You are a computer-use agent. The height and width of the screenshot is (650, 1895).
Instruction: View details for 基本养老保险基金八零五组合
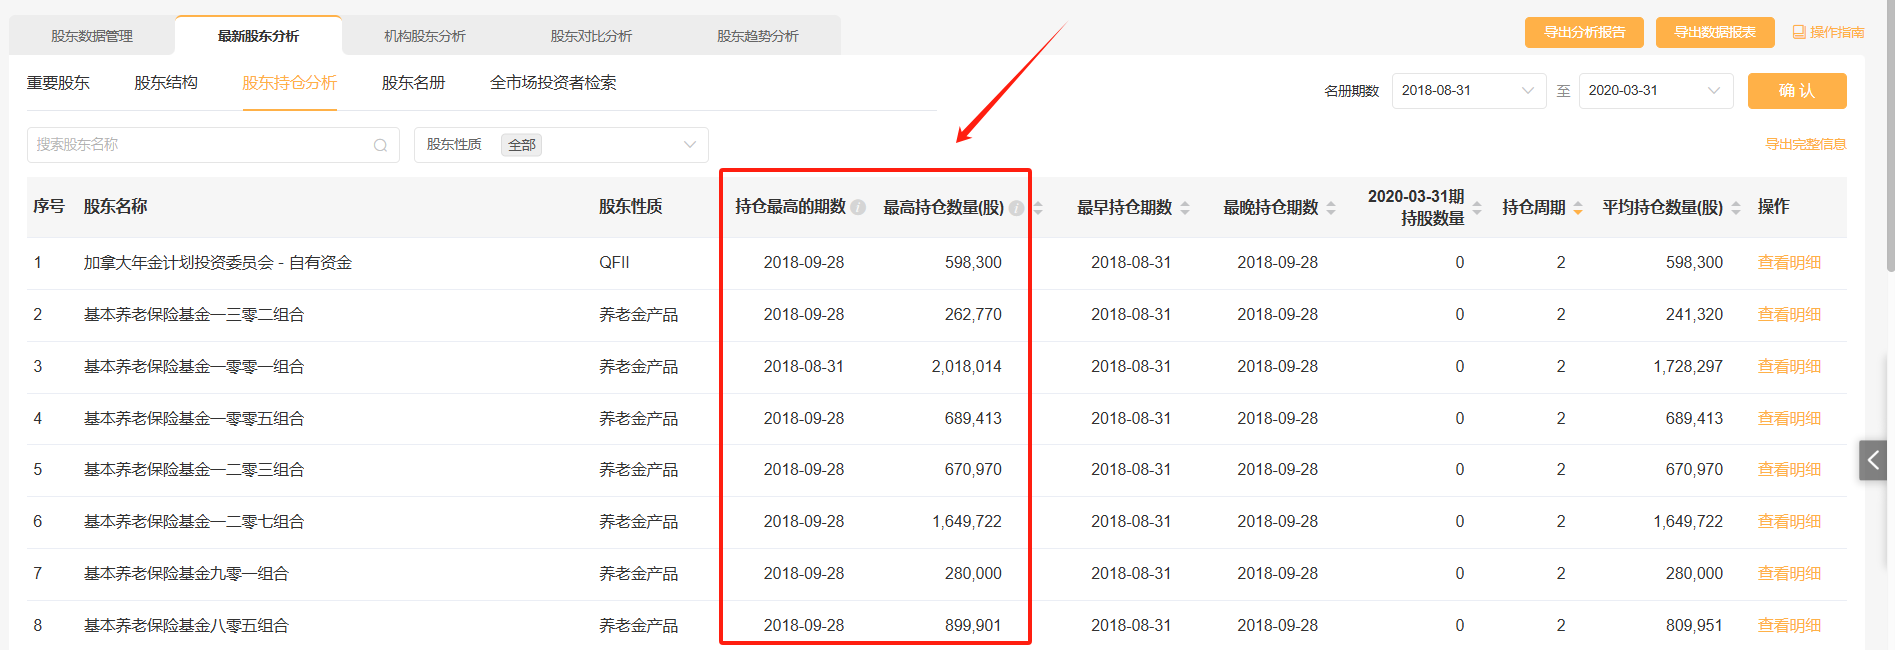(x=1789, y=626)
